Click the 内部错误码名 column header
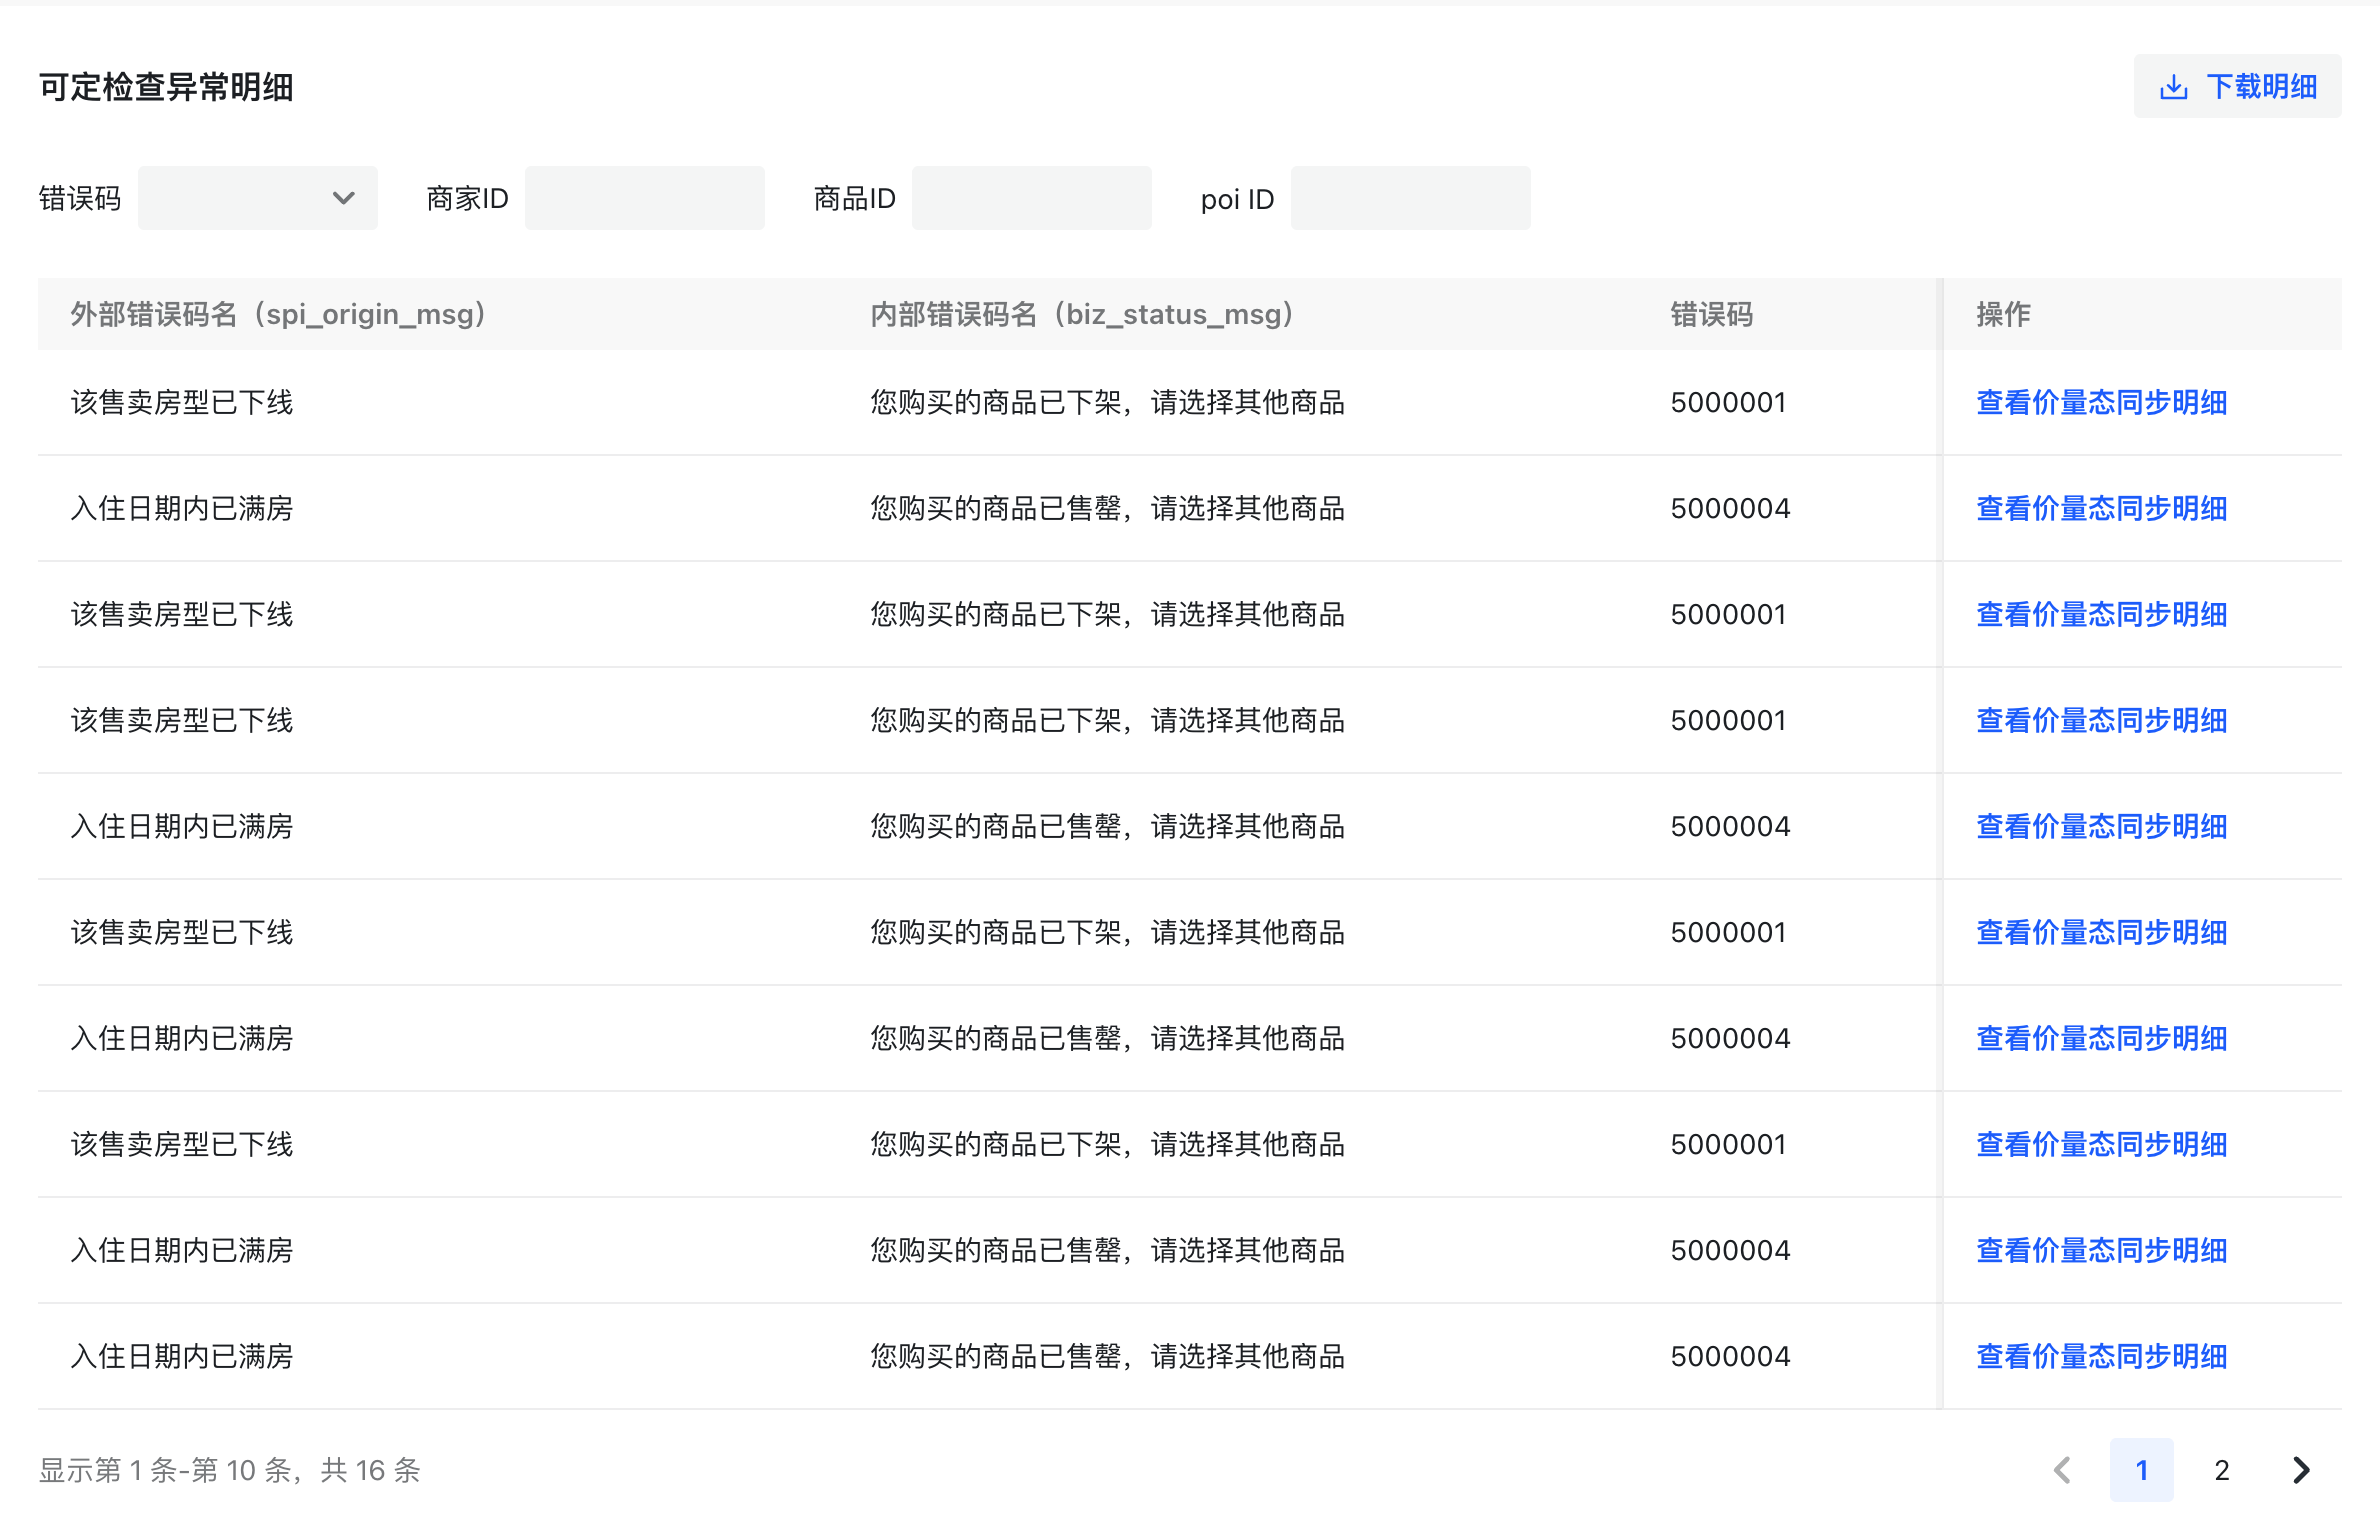This screenshot has width=2380, height=1524. tap(1082, 314)
